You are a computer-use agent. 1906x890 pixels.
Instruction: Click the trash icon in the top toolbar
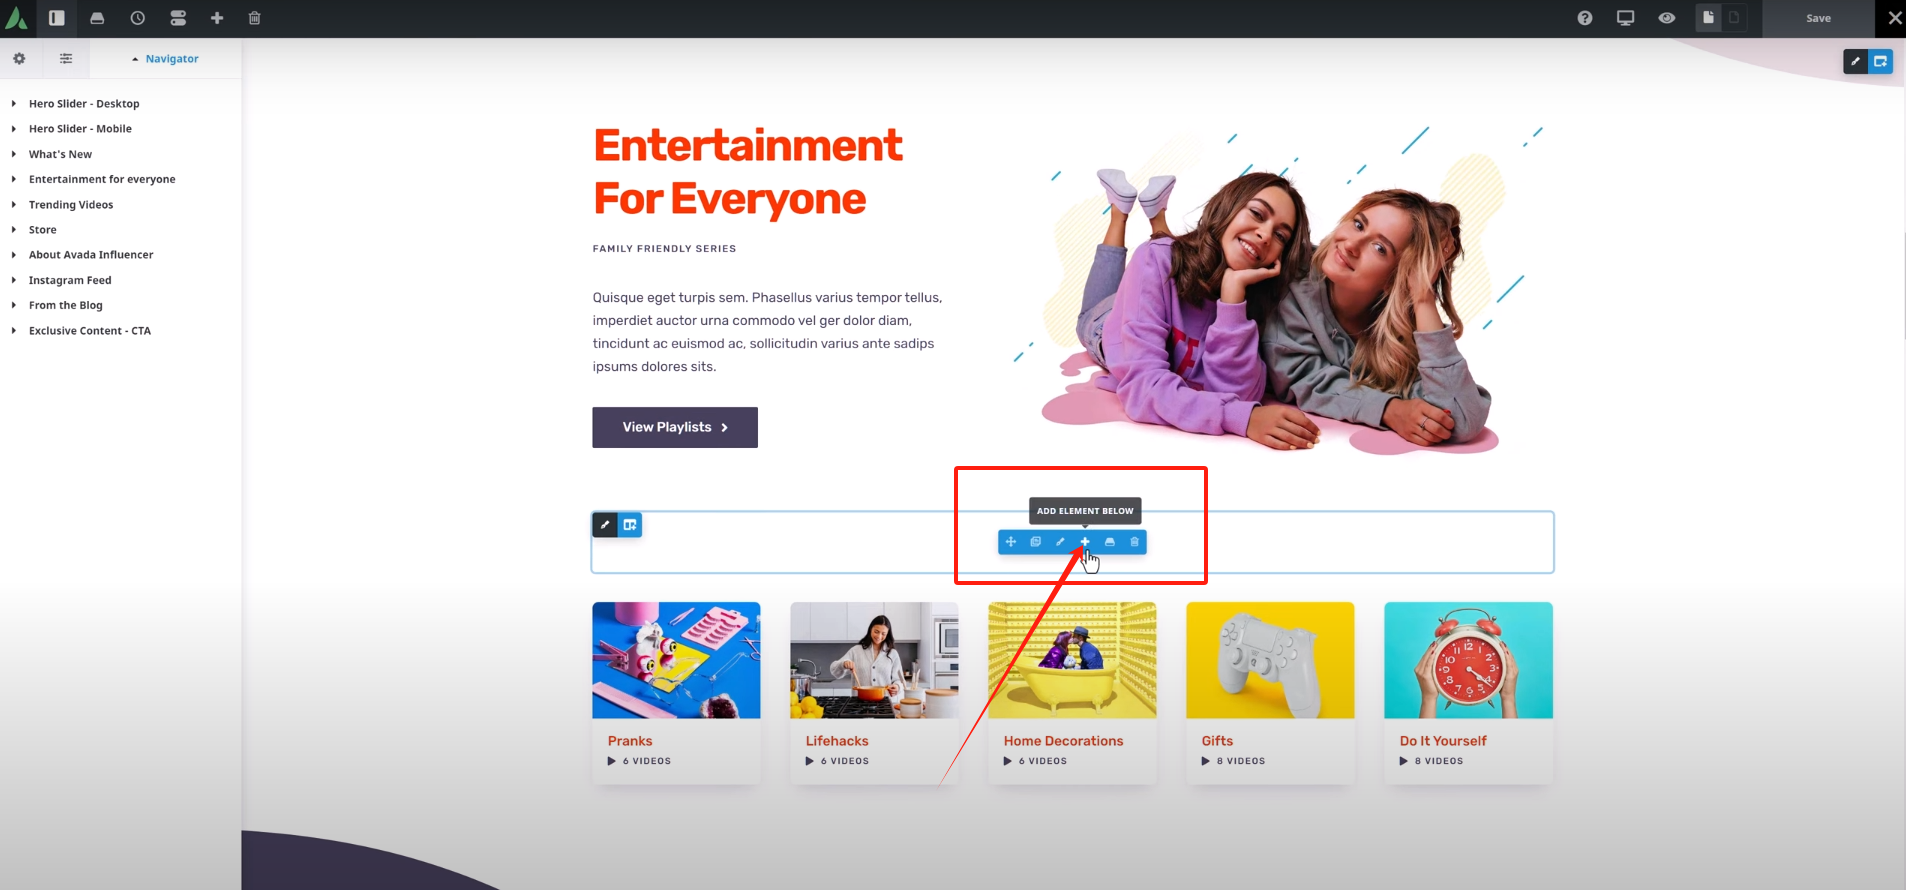coord(255,18)
